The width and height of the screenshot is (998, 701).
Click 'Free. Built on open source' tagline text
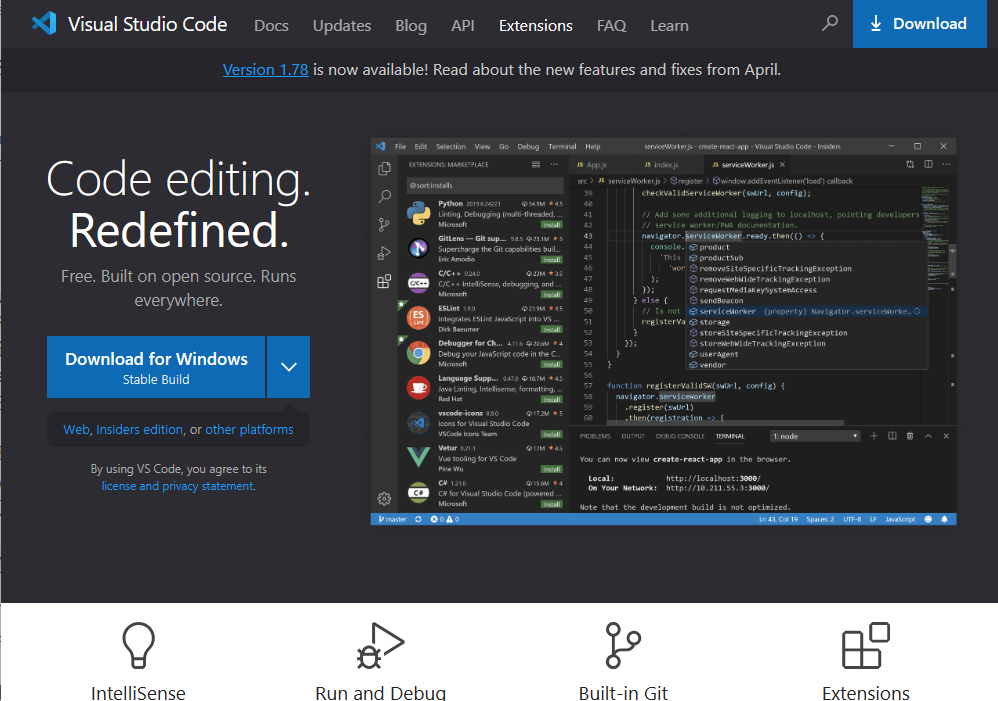[178, 288]
